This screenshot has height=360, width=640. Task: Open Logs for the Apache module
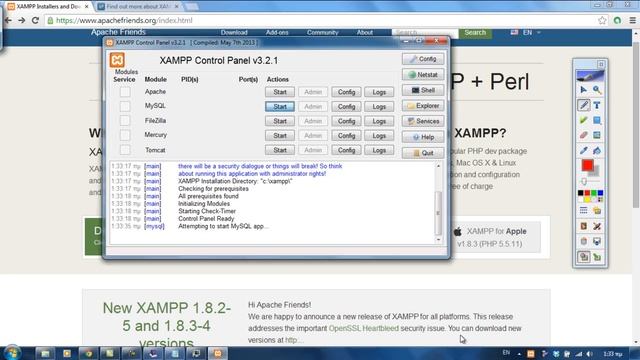(379, 92)
